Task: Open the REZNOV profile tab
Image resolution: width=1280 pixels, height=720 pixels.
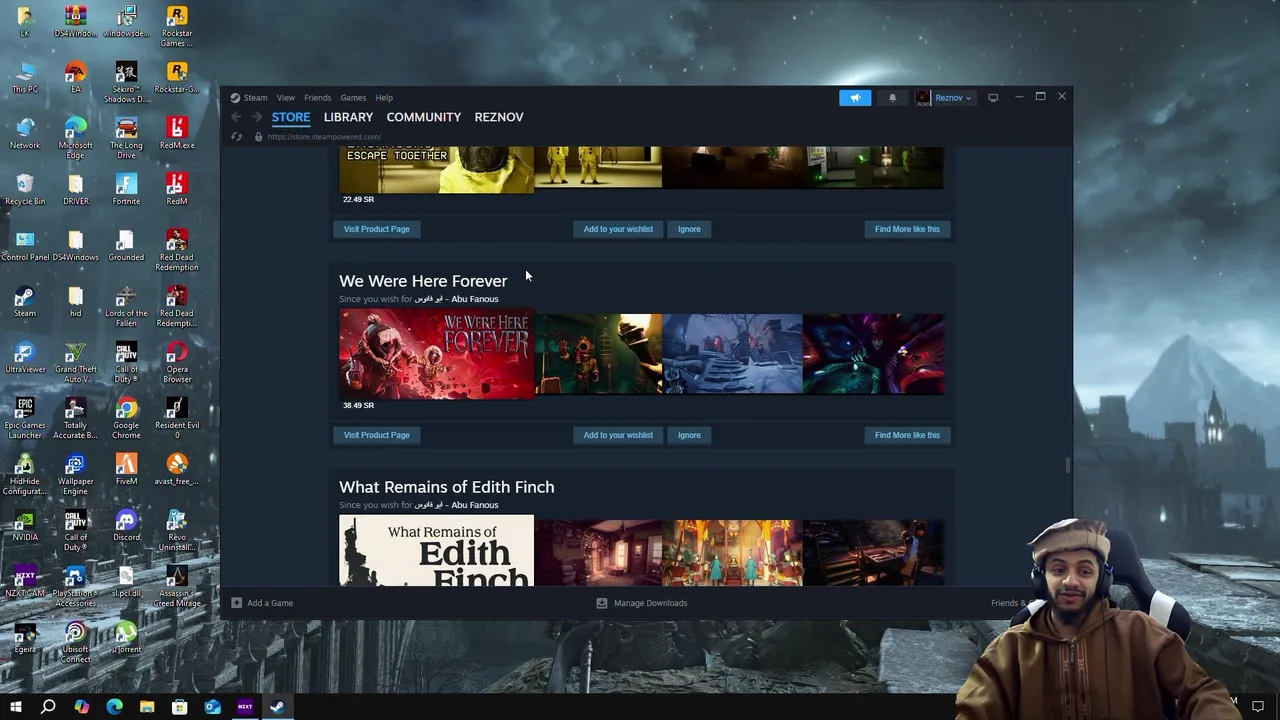Action: click(x=499, y=117)
